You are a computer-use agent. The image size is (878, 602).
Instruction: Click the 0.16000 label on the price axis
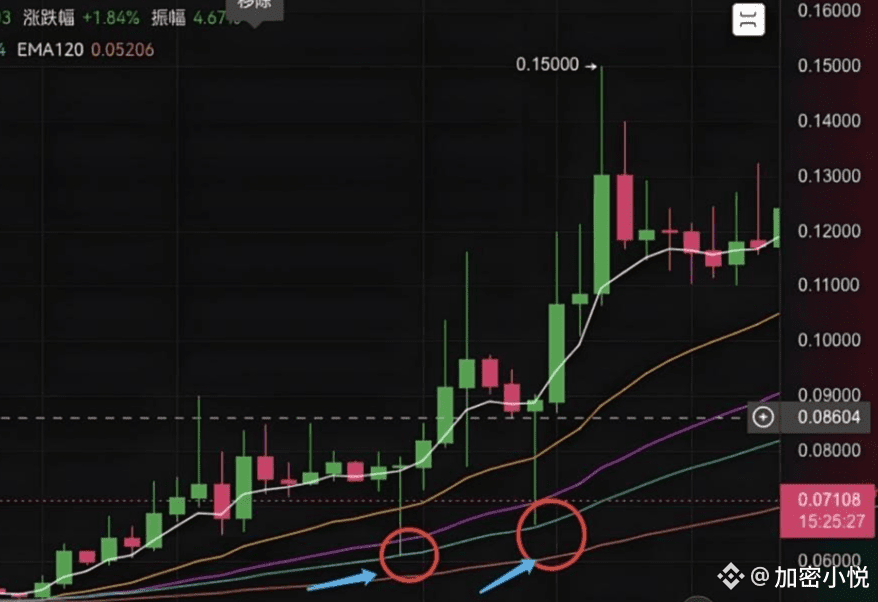click(x=829, y=11)
